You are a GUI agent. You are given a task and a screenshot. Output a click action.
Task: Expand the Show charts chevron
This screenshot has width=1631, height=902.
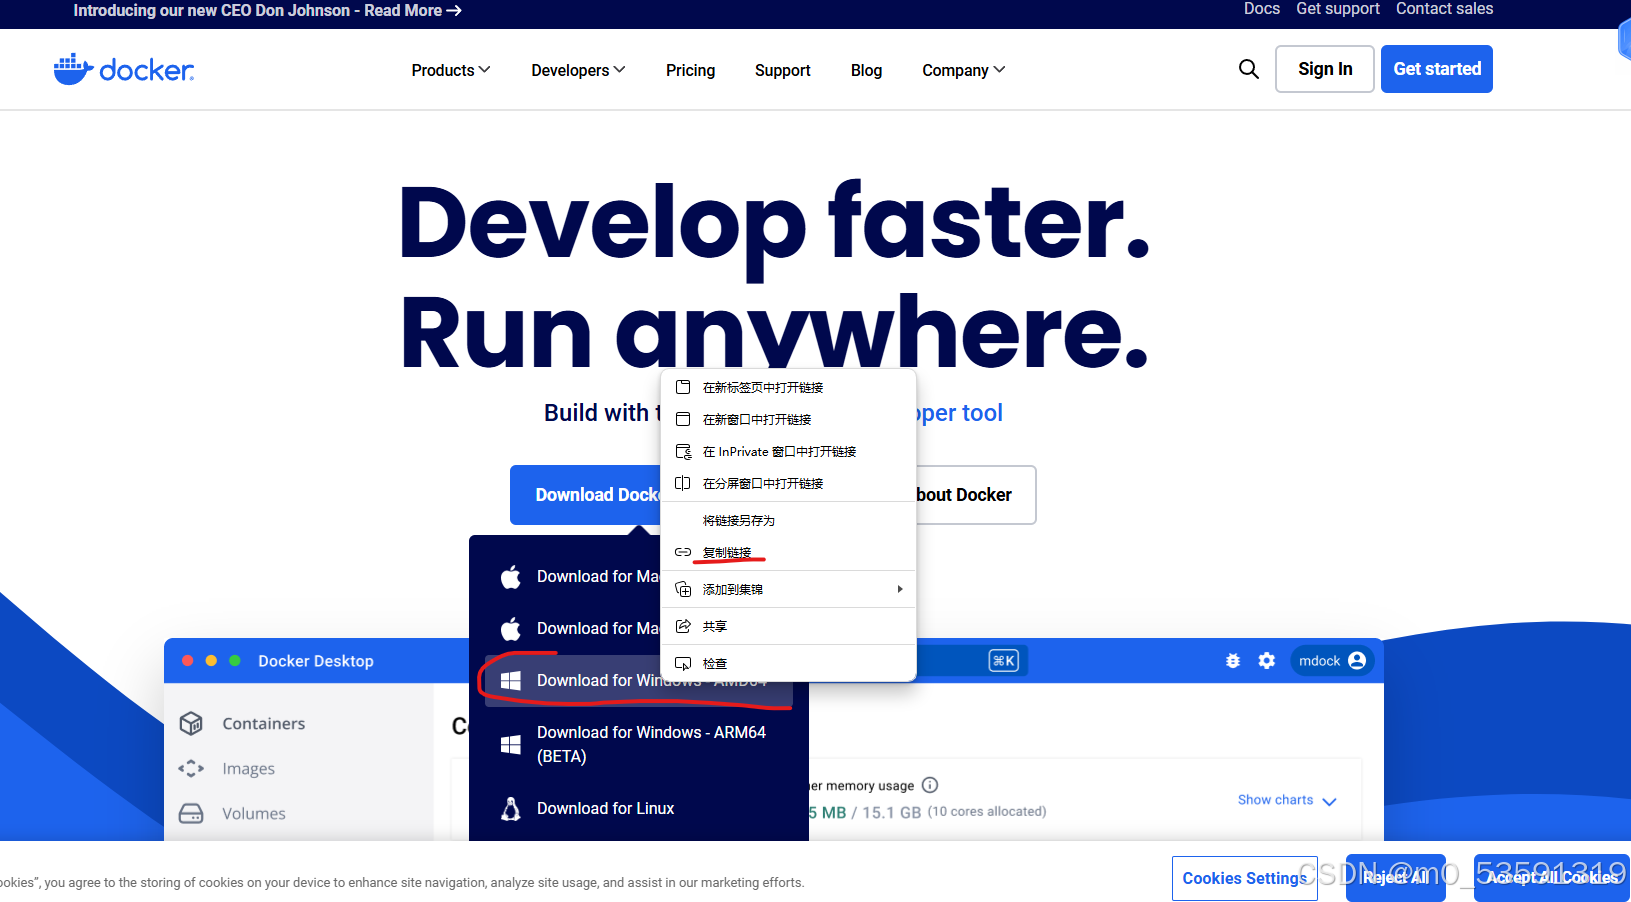[x=1329, y=801]
